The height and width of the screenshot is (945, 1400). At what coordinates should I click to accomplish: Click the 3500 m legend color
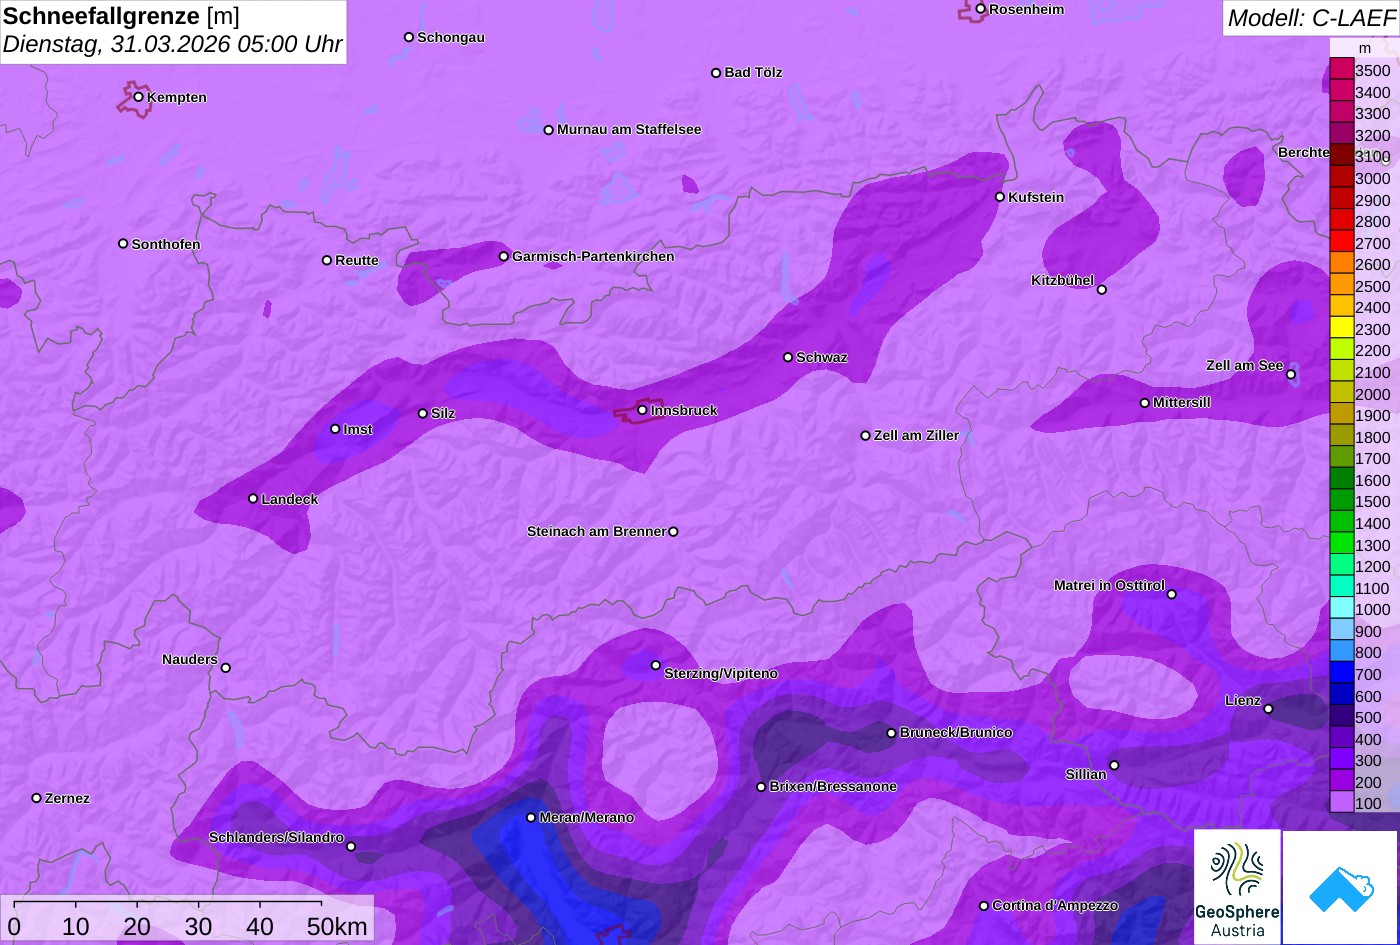coord(1341,70)
